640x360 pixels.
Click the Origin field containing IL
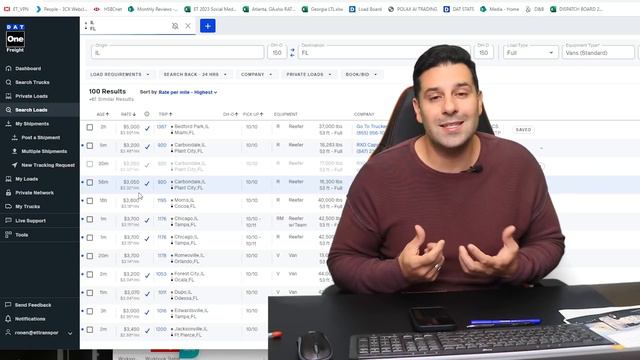(178, 52)
